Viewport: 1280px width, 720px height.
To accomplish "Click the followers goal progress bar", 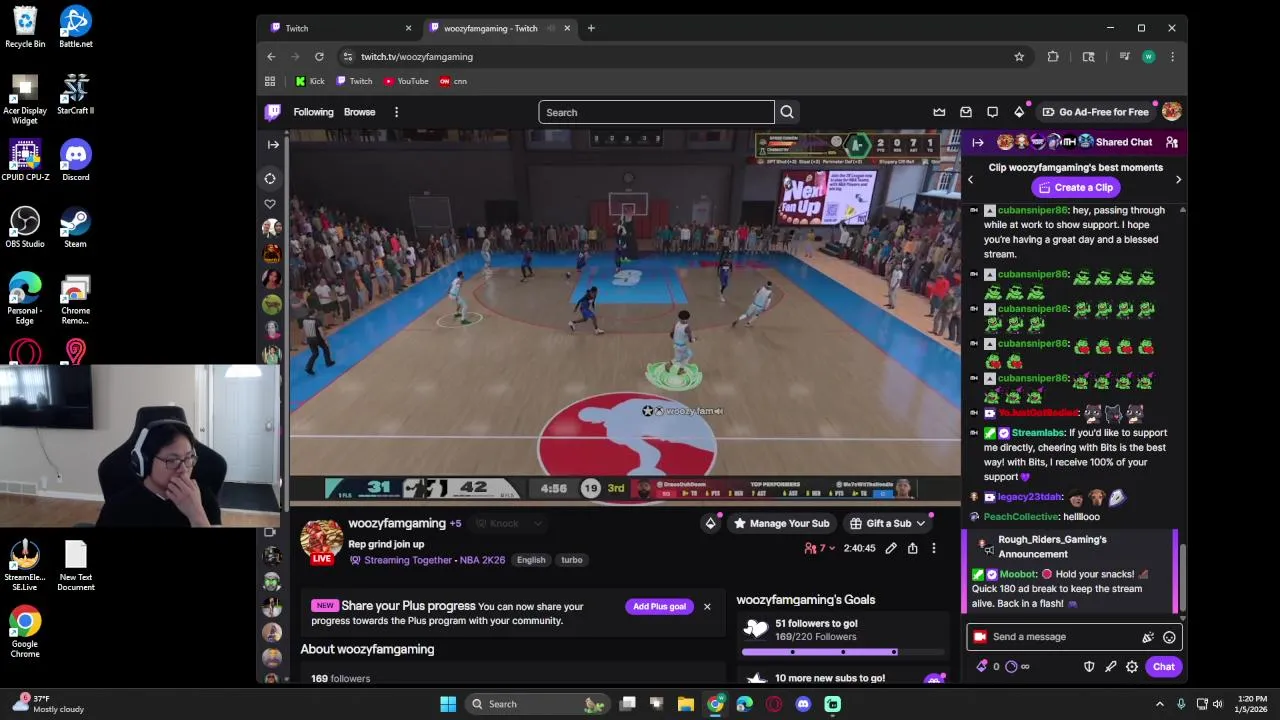I will (845, 652).
